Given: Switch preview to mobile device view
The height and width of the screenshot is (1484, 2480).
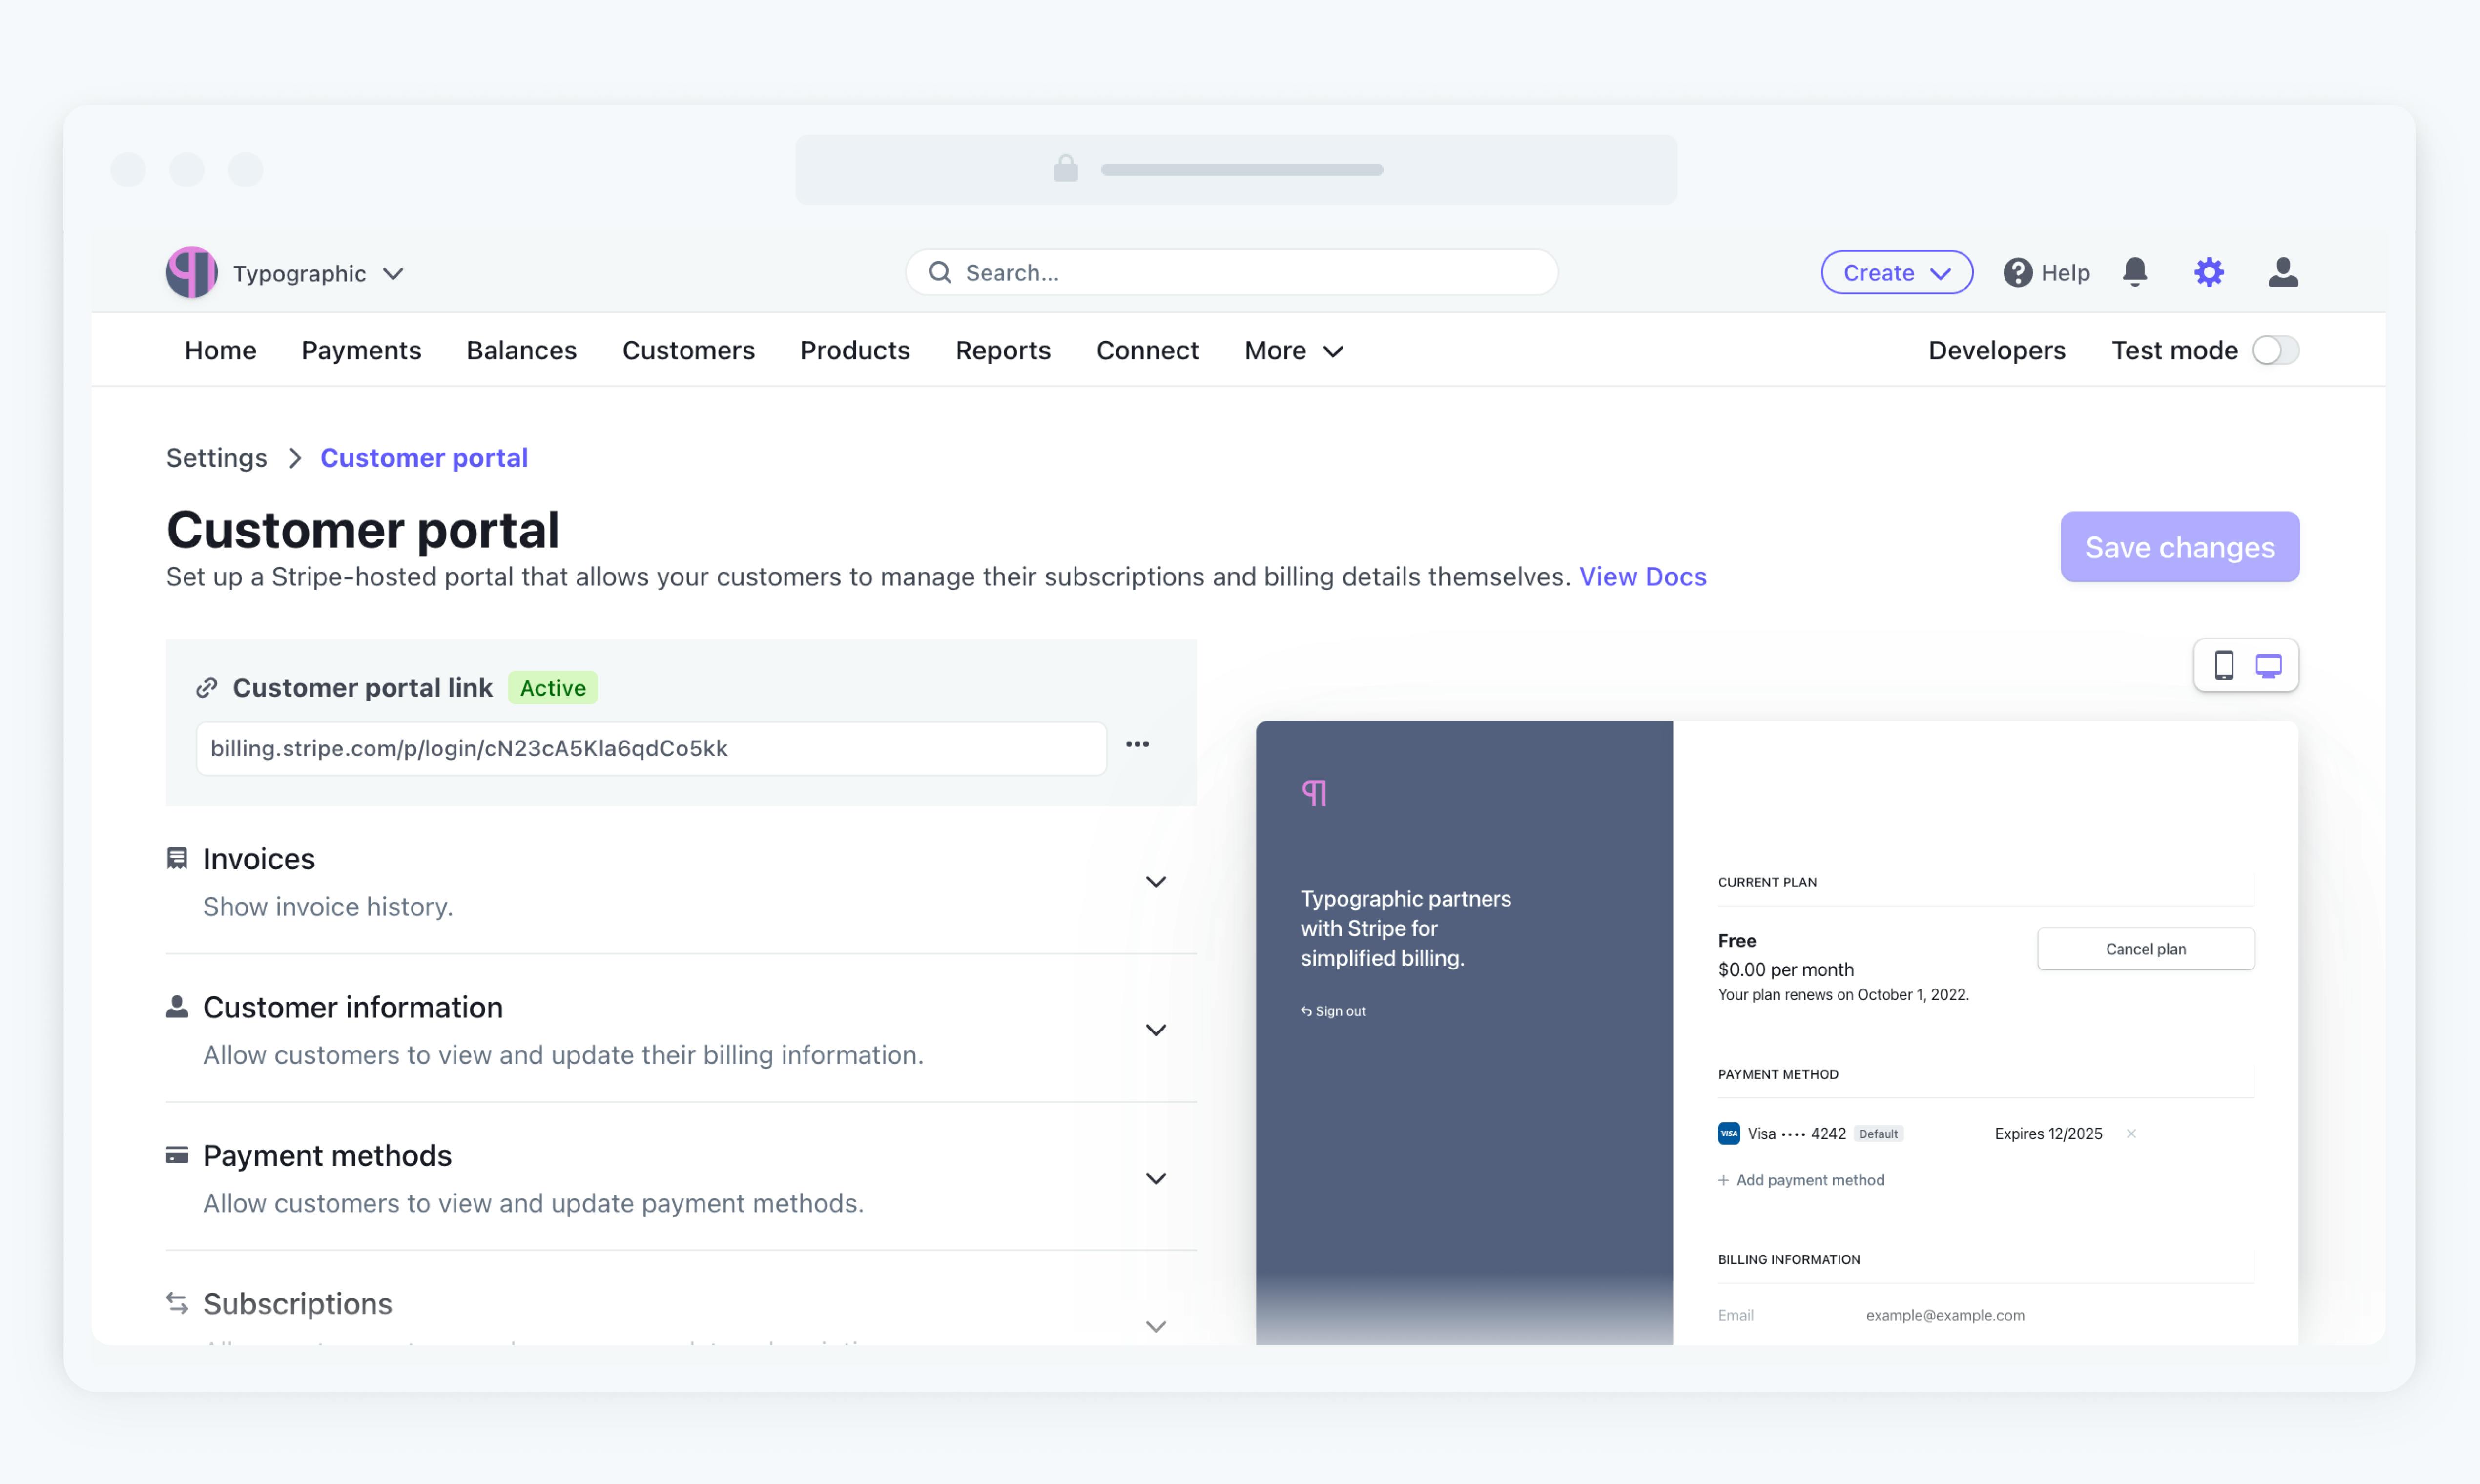Looking at the screenshot, I should tap(2224, 665).
